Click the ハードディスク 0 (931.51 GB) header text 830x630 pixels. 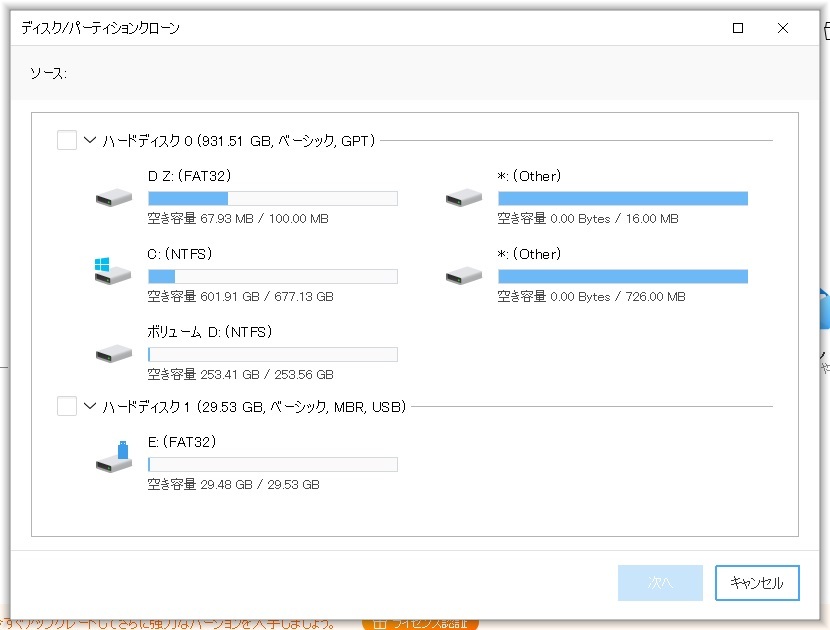tap(239, 141)
